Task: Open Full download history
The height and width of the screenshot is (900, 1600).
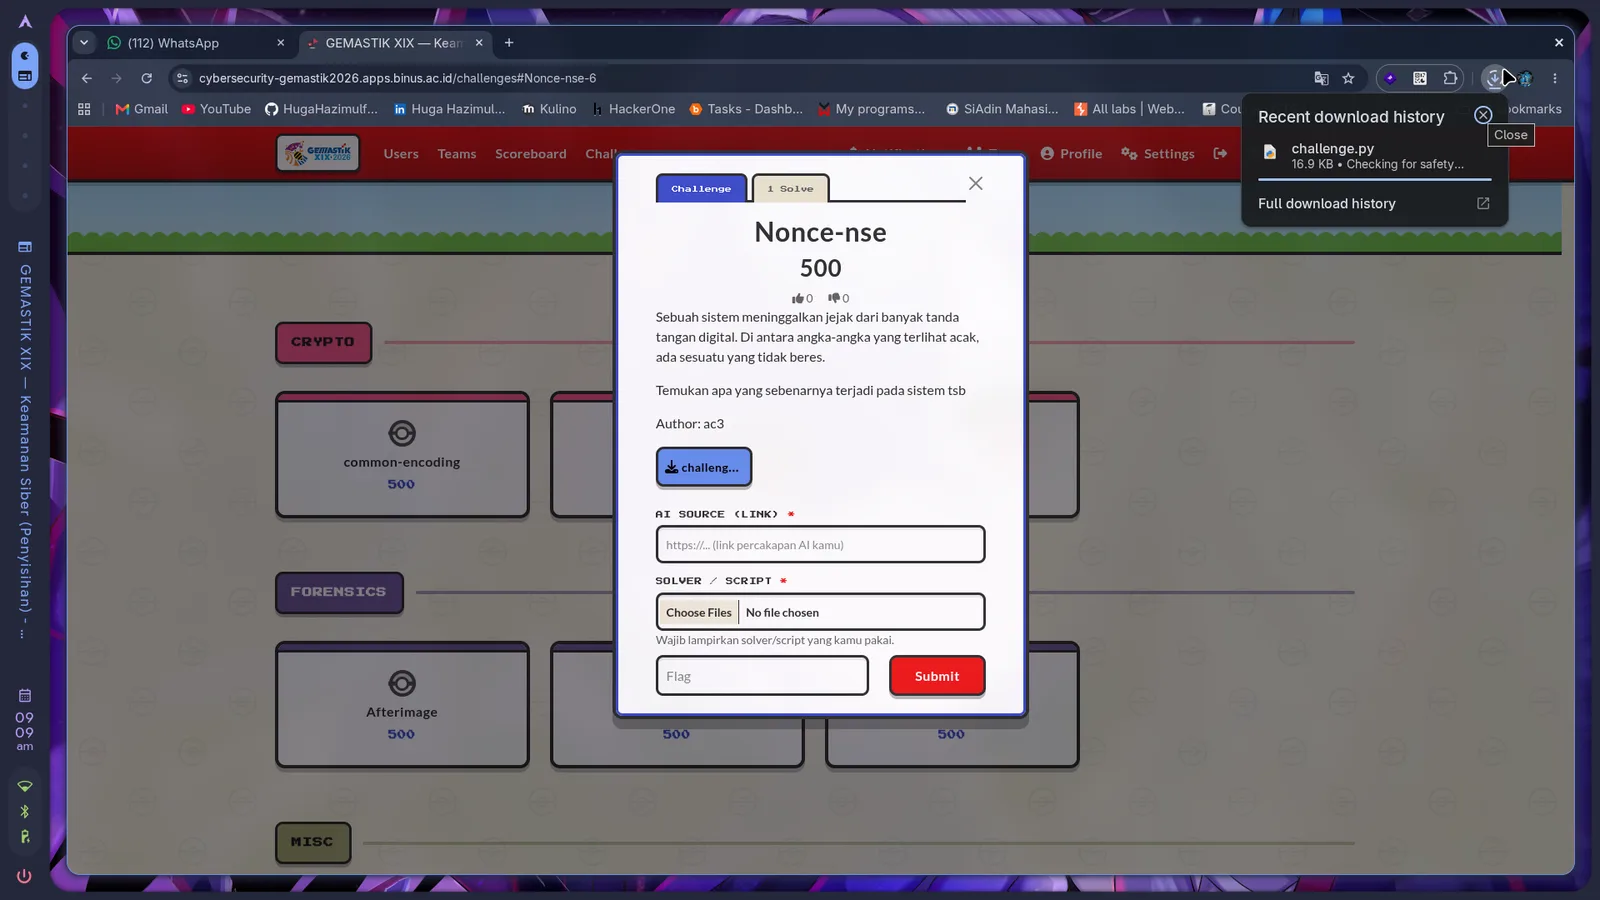Action: pyautogui.click(x=1374, y=203)
